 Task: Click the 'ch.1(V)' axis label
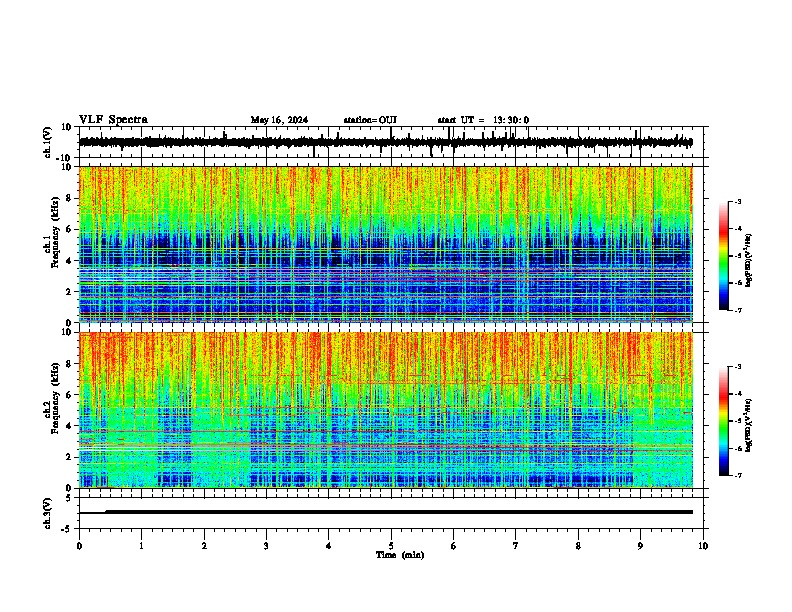(47, 142)
